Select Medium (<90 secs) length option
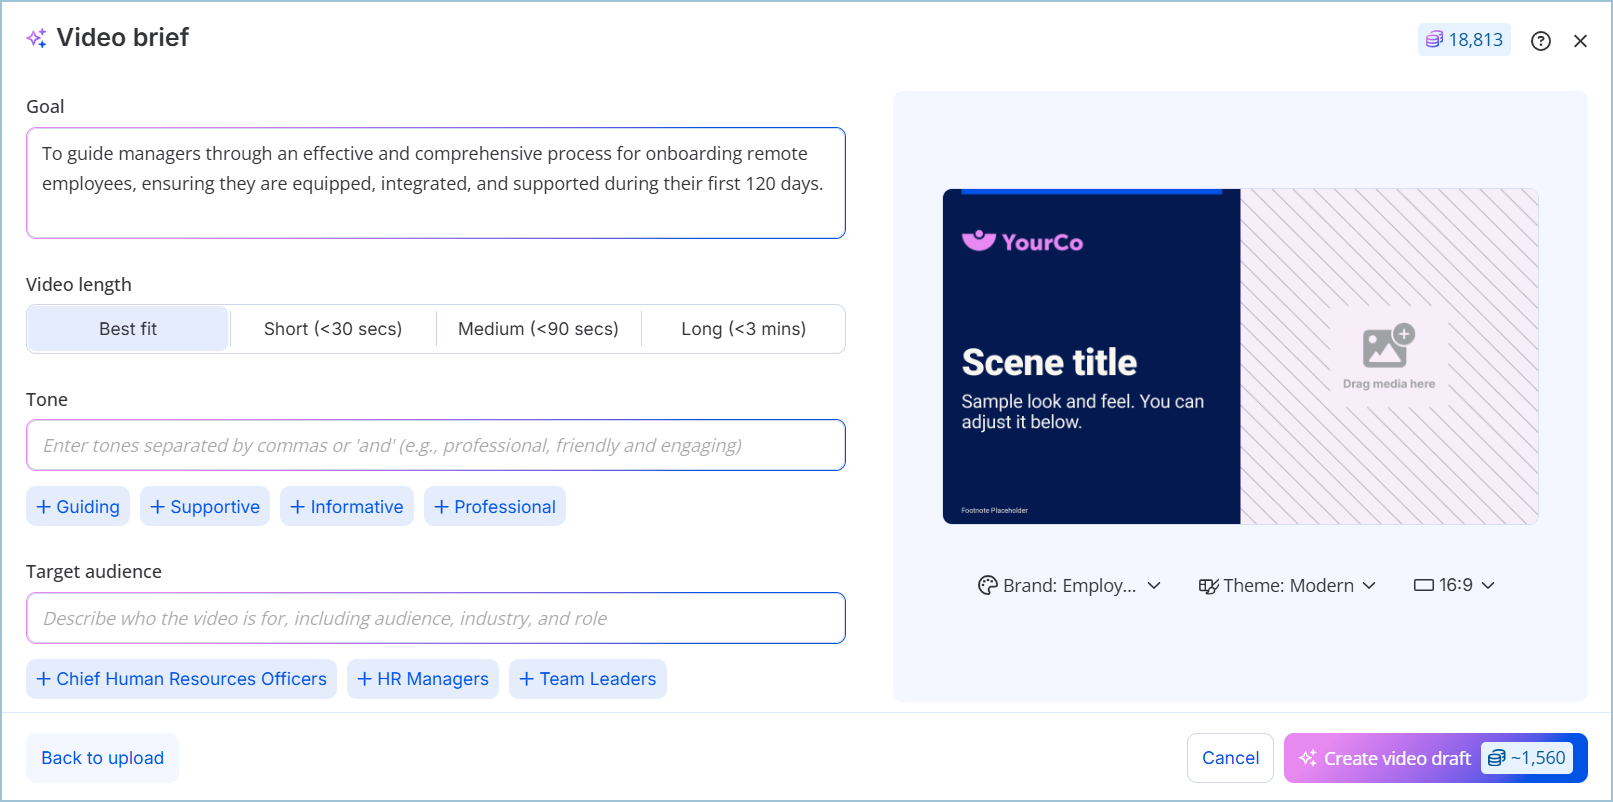This screenshot has height=802, width=1613. click(538, 329)
